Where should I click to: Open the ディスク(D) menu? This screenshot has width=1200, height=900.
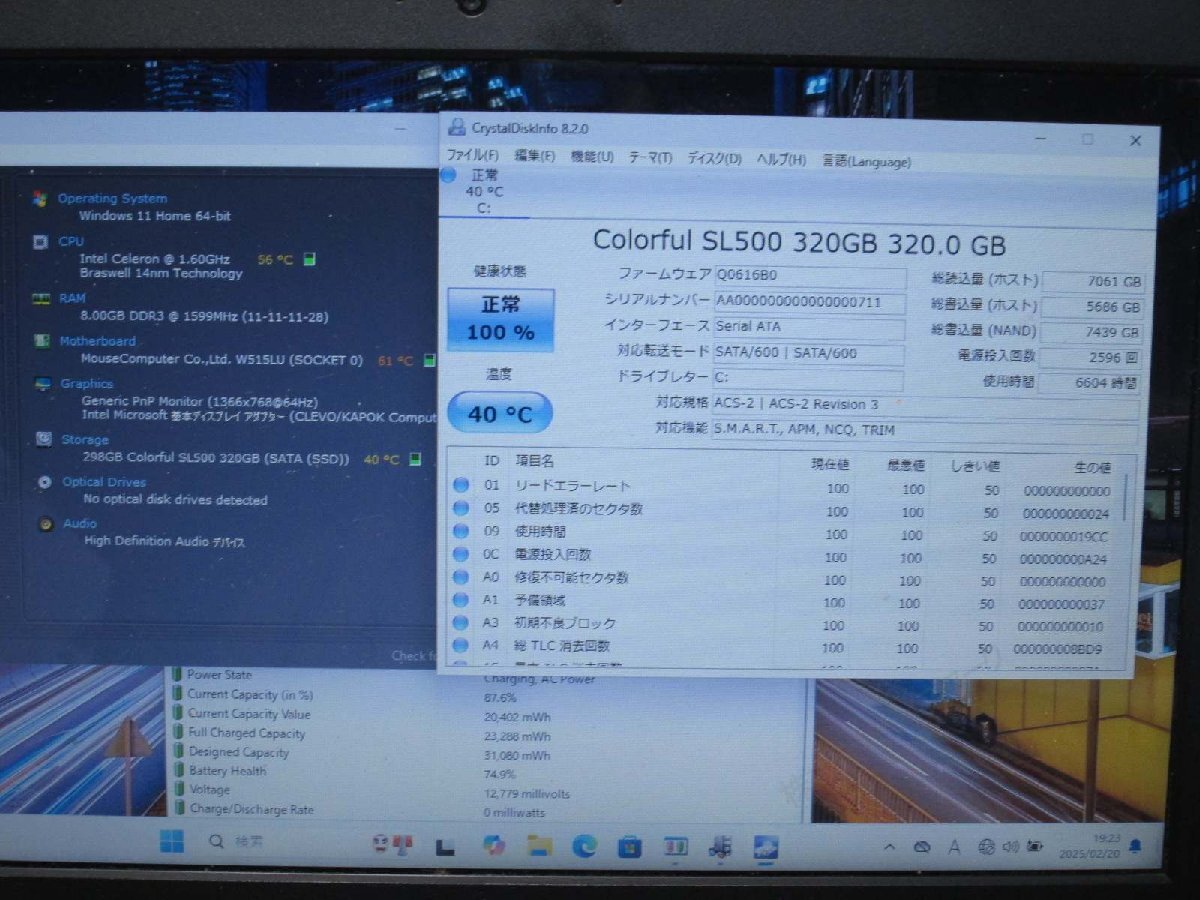(x=714, y=159)
